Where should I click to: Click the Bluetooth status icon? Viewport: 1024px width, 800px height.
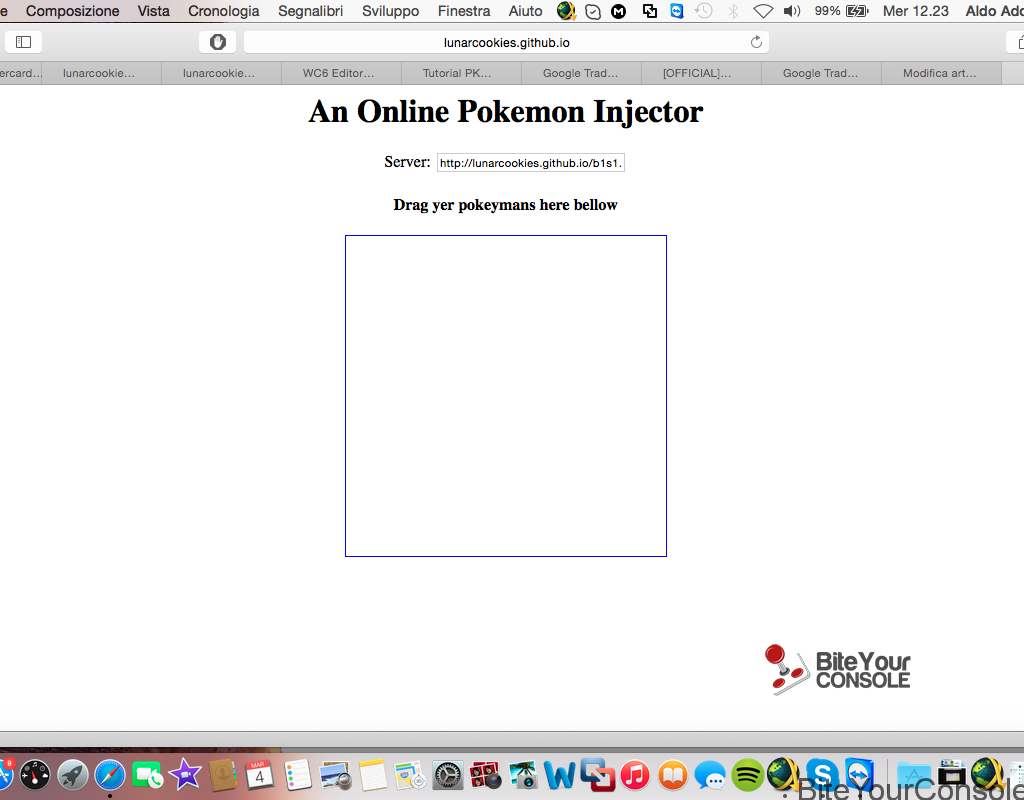(x=733, y=11)
